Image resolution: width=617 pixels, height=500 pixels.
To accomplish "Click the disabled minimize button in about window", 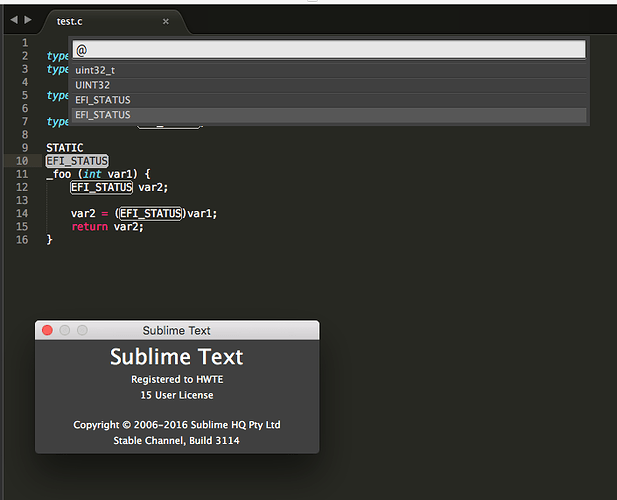I will [x=65, y=330].
